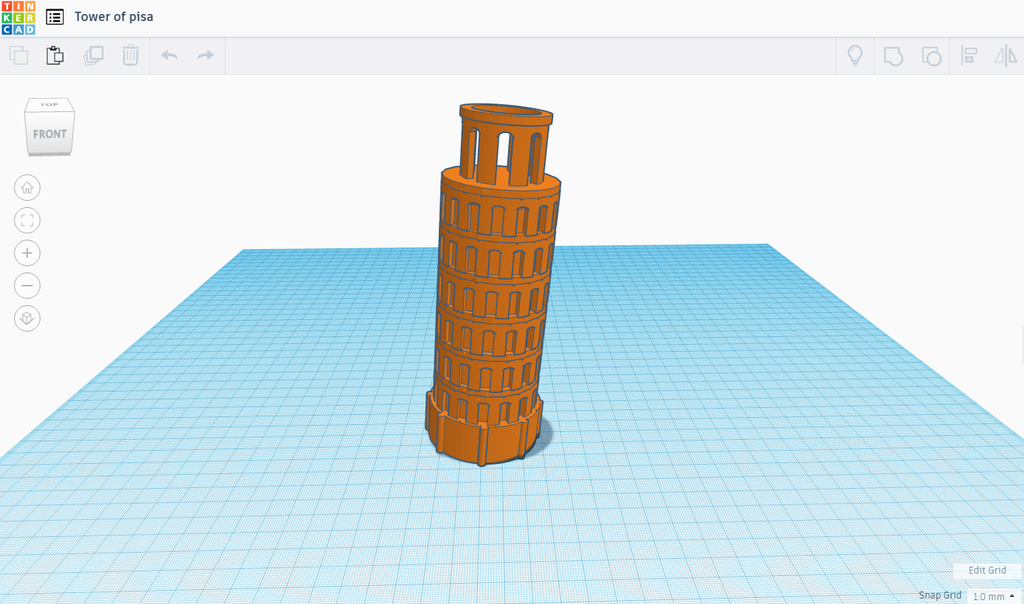Click the Paste clipboard icon

[x=55, y=56]
